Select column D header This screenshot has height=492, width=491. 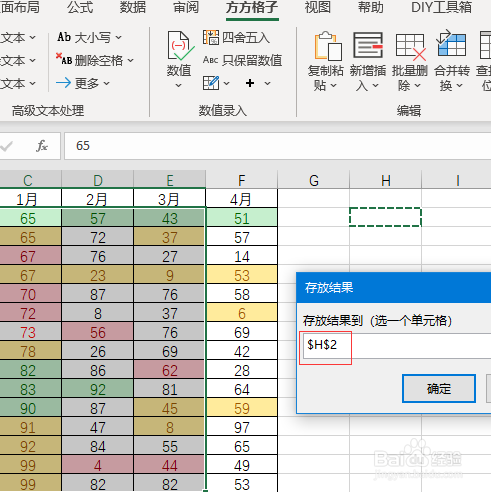pyautogui.click(x=98, y=180)
